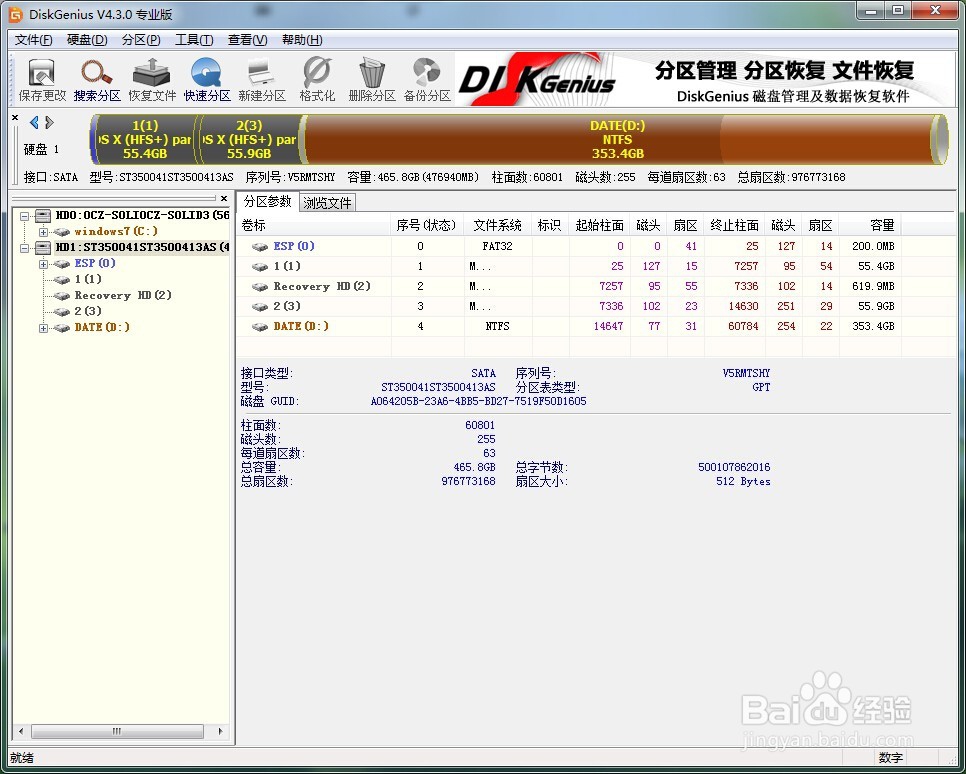
Task: Select the 2(3) HFS+ partition in disk bar
Action: [x=250, y=139]
